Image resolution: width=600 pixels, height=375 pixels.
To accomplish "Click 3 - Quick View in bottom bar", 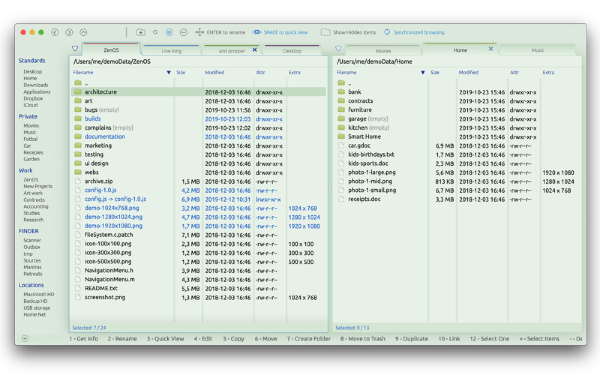I will (x=165, y=339).
